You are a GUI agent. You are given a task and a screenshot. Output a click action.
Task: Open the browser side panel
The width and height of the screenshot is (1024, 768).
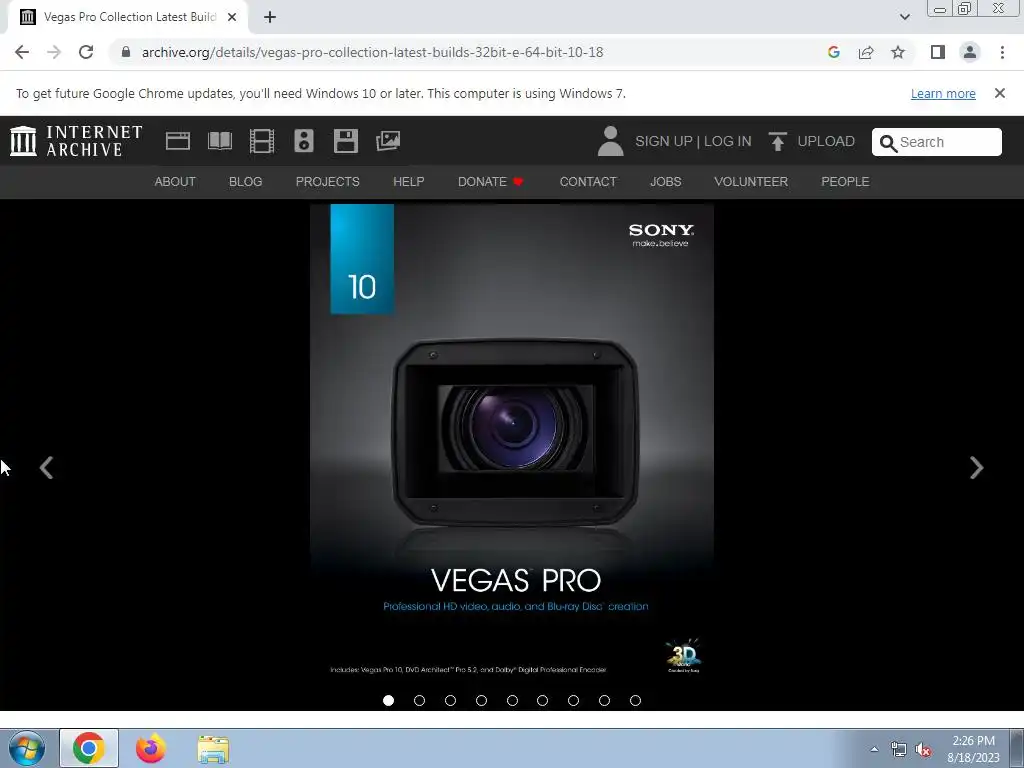click(x=938, y=52)
